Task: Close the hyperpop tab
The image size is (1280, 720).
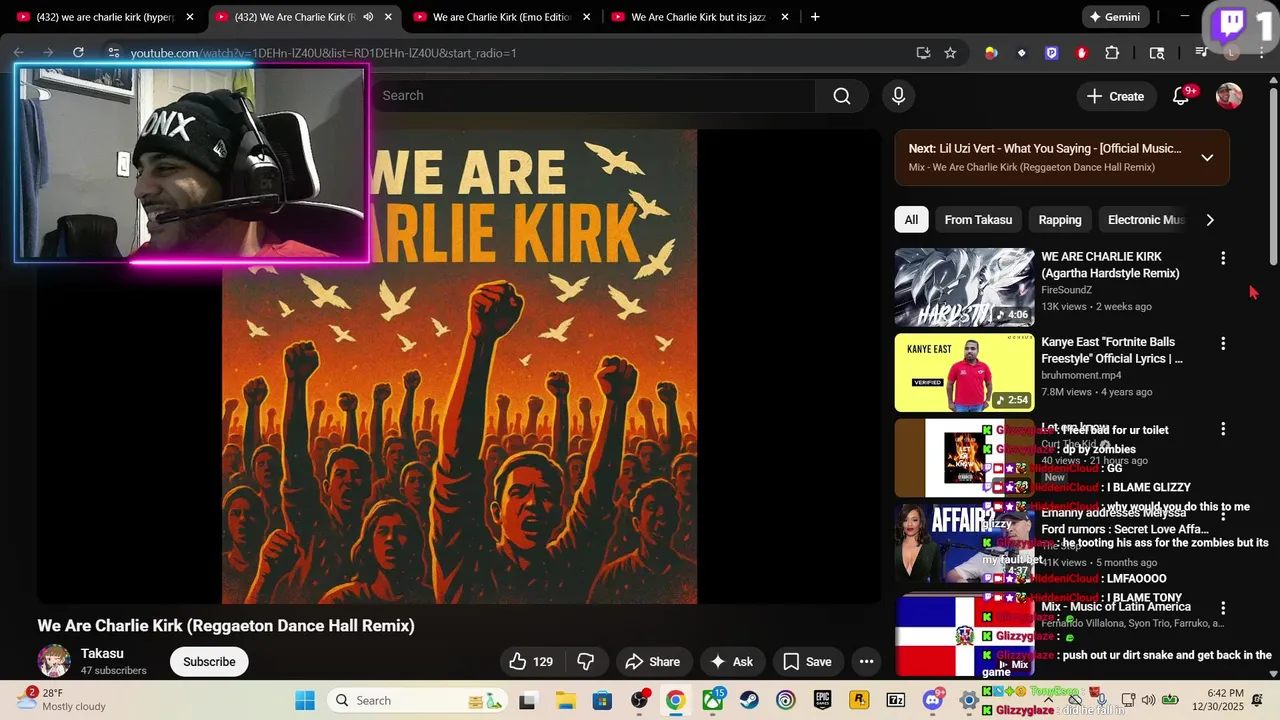Action: pyautogui.click(x=190, y=17)
